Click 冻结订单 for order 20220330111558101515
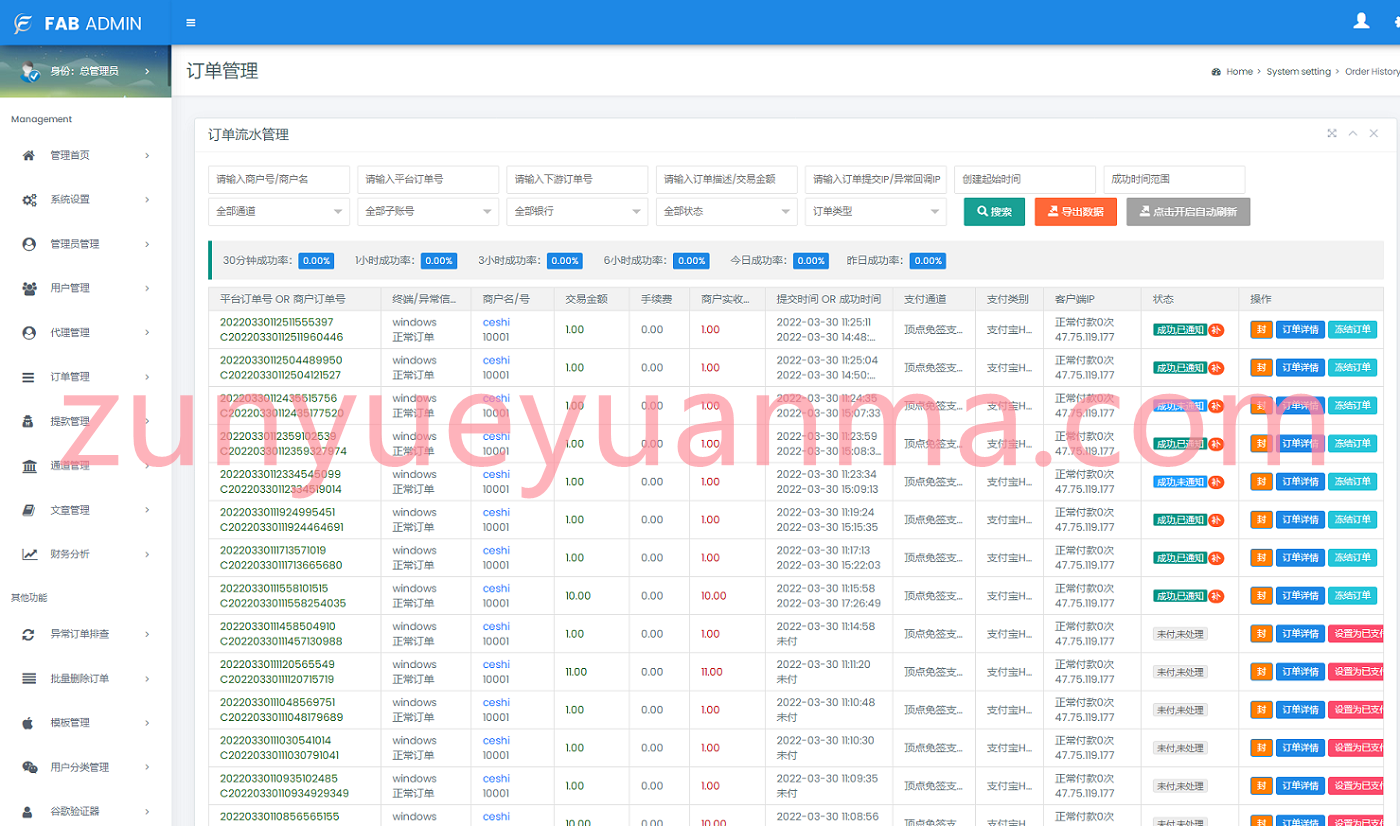 (1353, 596)
